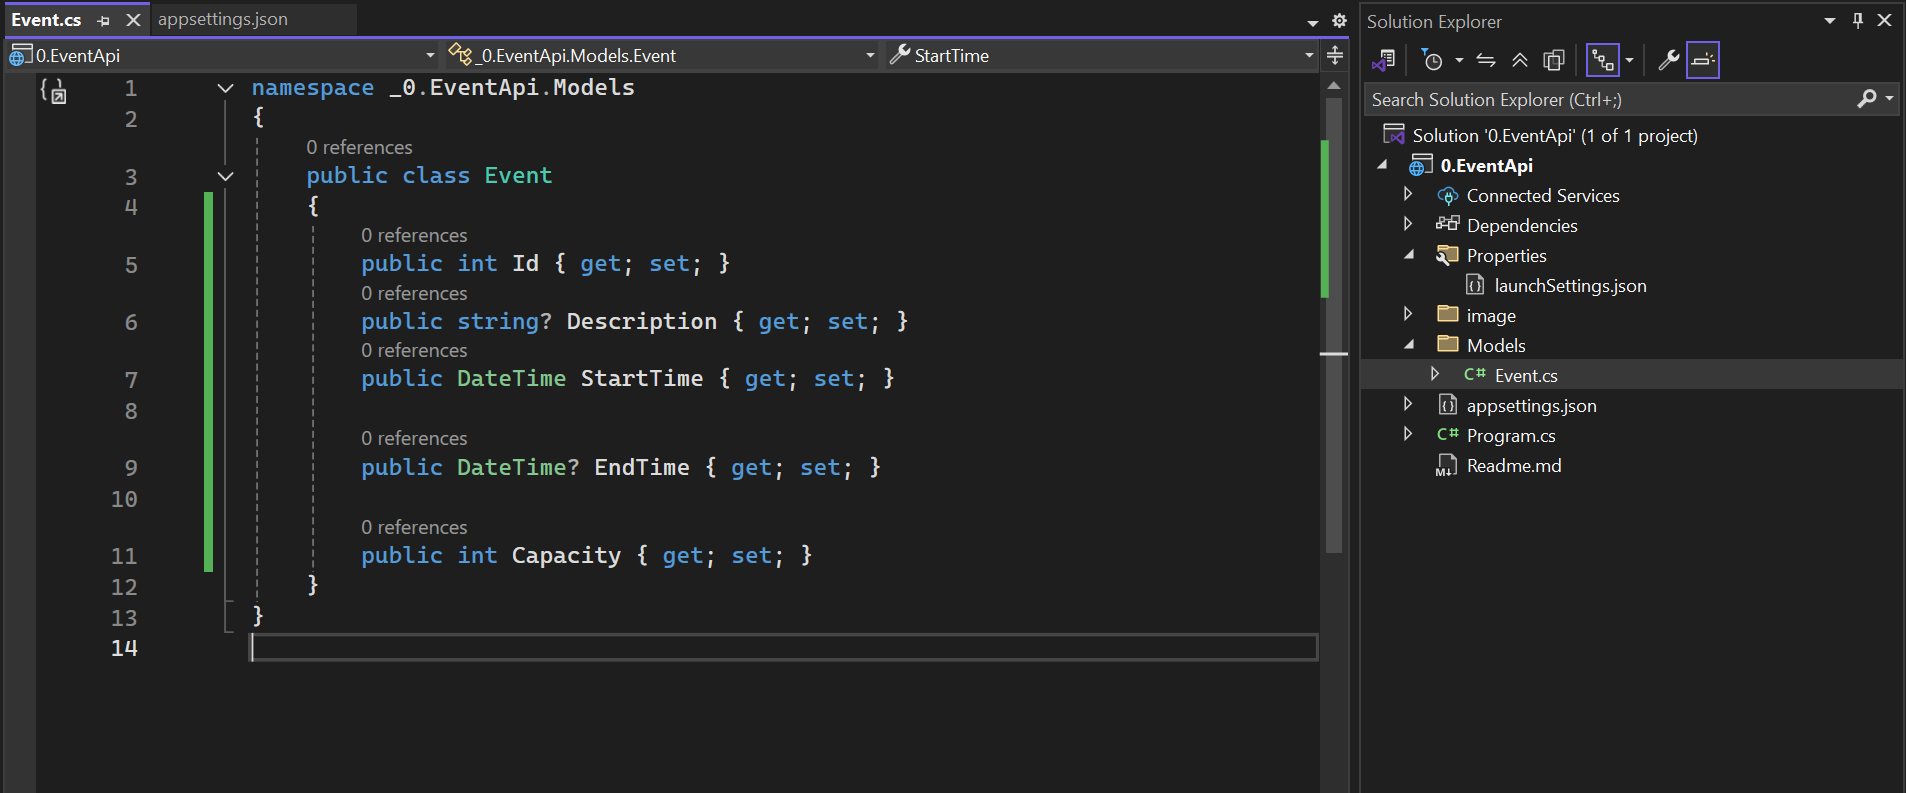This screenshot has width=1906, height=793.
Task: Close the Solution Explorer panel
Action: pyautogui.click(x=1885, y=21)
